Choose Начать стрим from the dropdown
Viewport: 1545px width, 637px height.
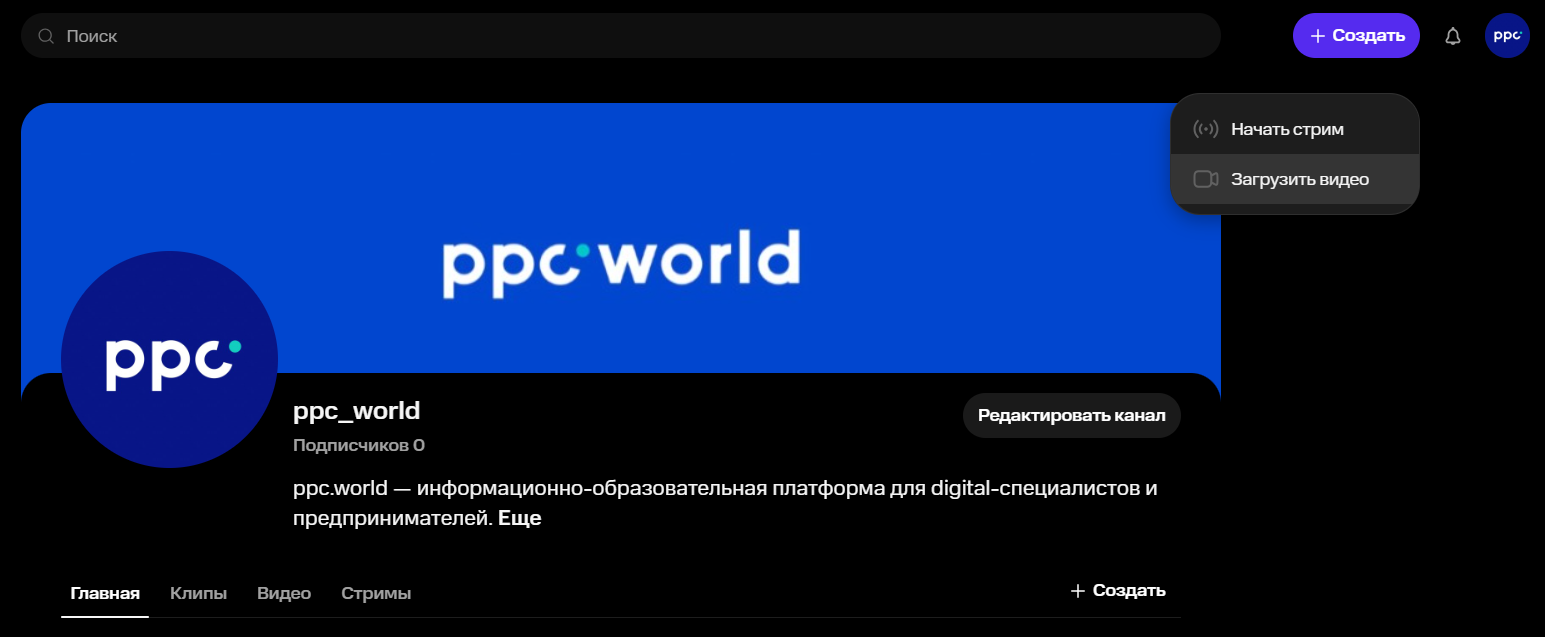[1295, 129]
